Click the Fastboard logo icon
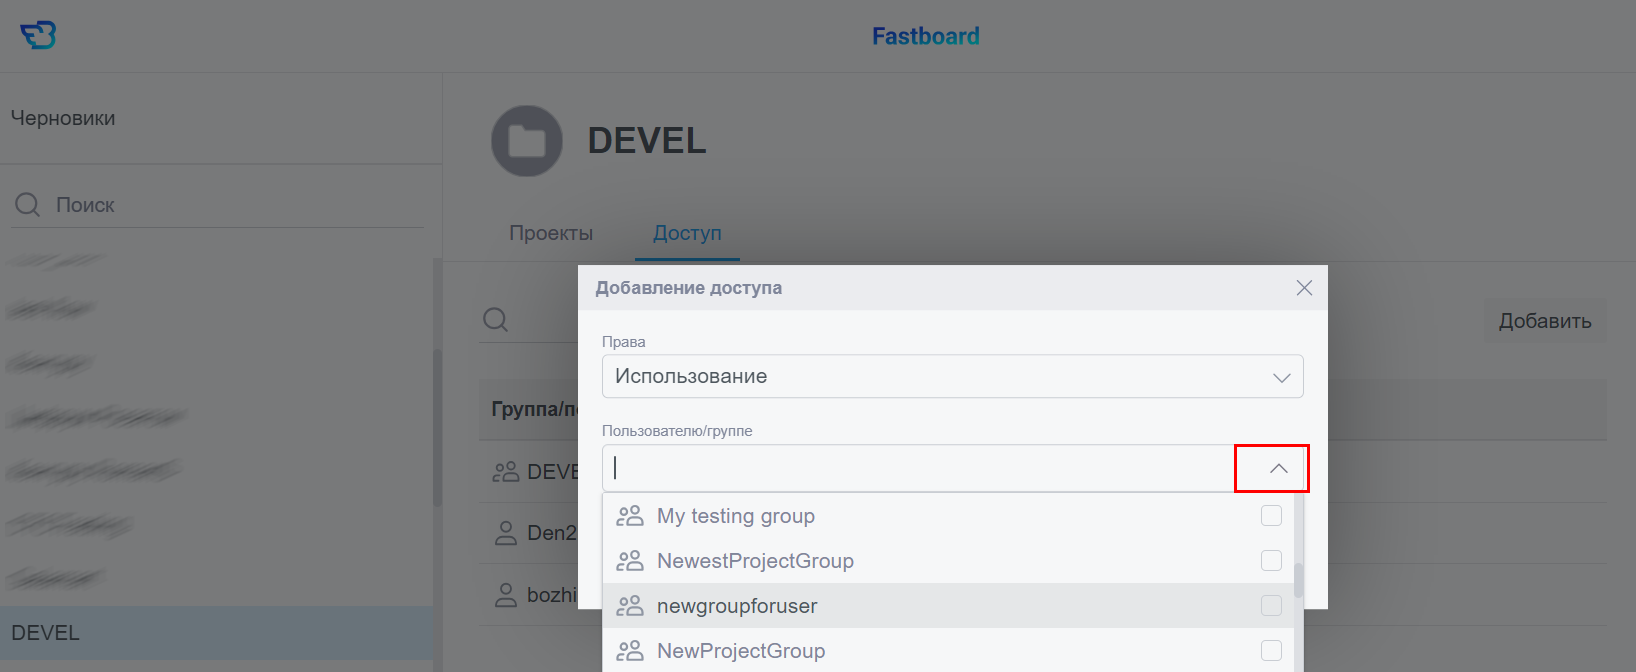The height and width of the screenshot is (672, 1636). pyautogui.click(x=38, y=36)
